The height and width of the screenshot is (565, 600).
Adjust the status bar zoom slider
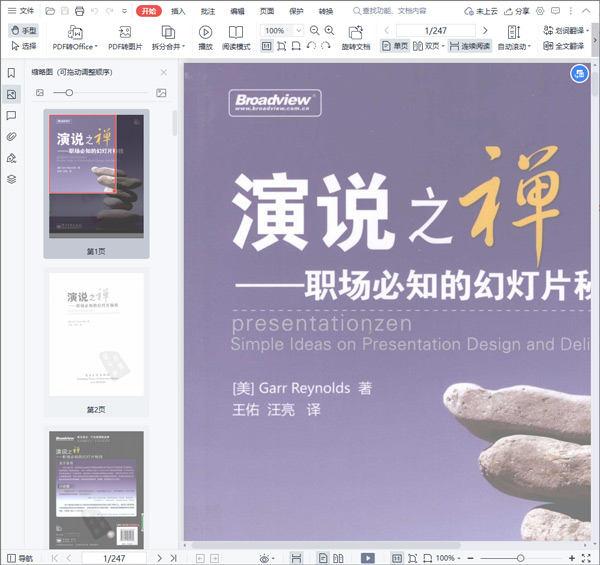click(520, 558)
